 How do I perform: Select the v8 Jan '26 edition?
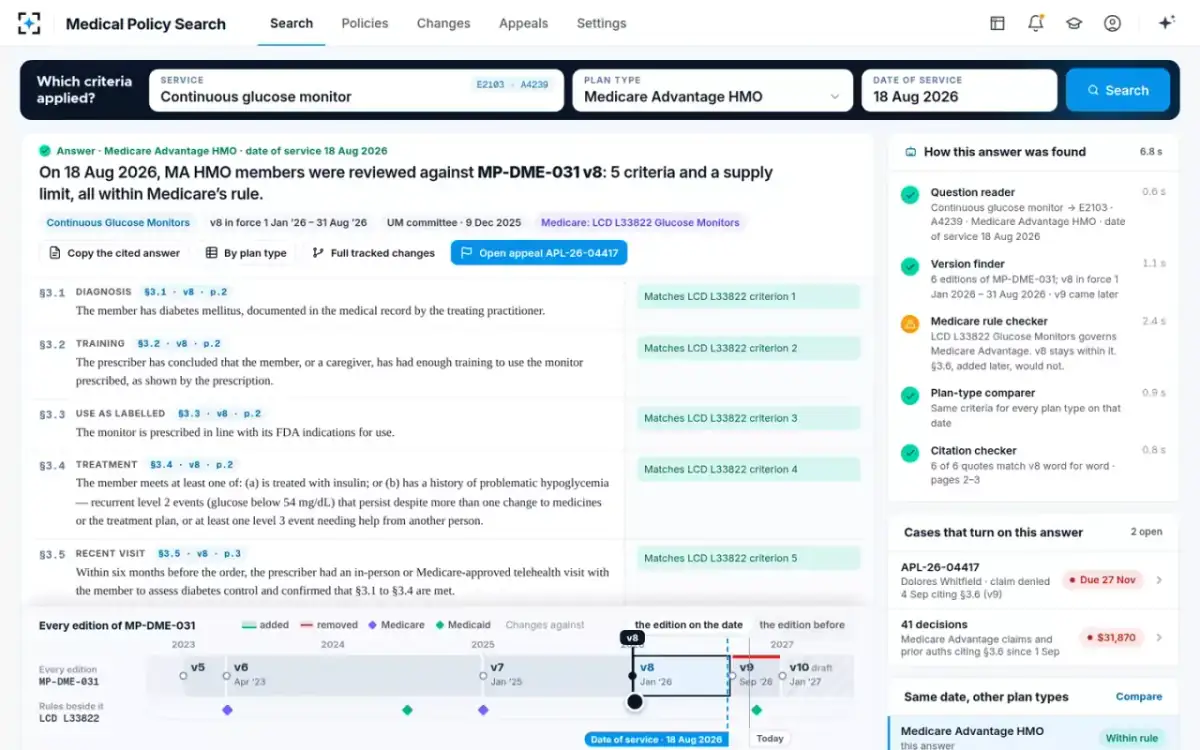point(681,676)
